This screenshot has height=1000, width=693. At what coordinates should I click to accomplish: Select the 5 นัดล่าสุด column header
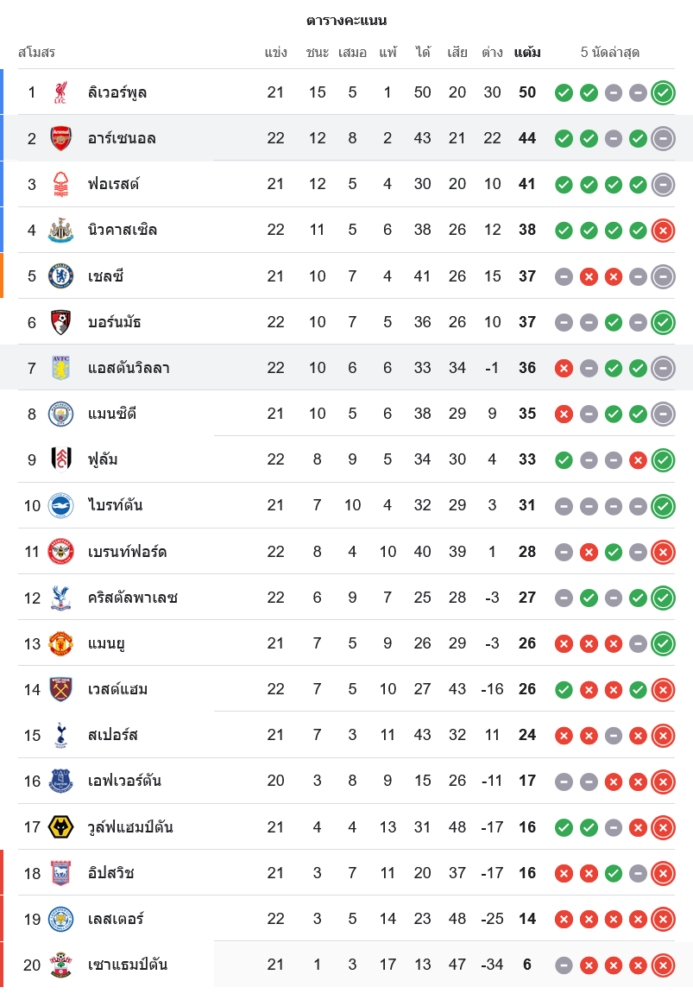[610, 52]
